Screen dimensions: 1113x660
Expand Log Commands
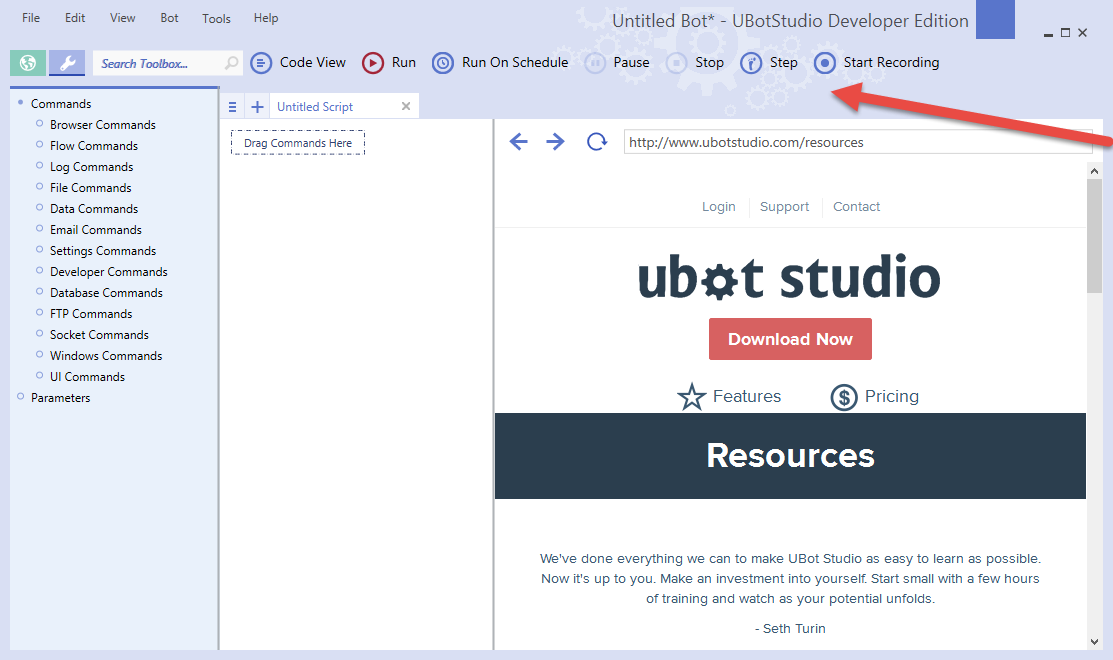40,165
